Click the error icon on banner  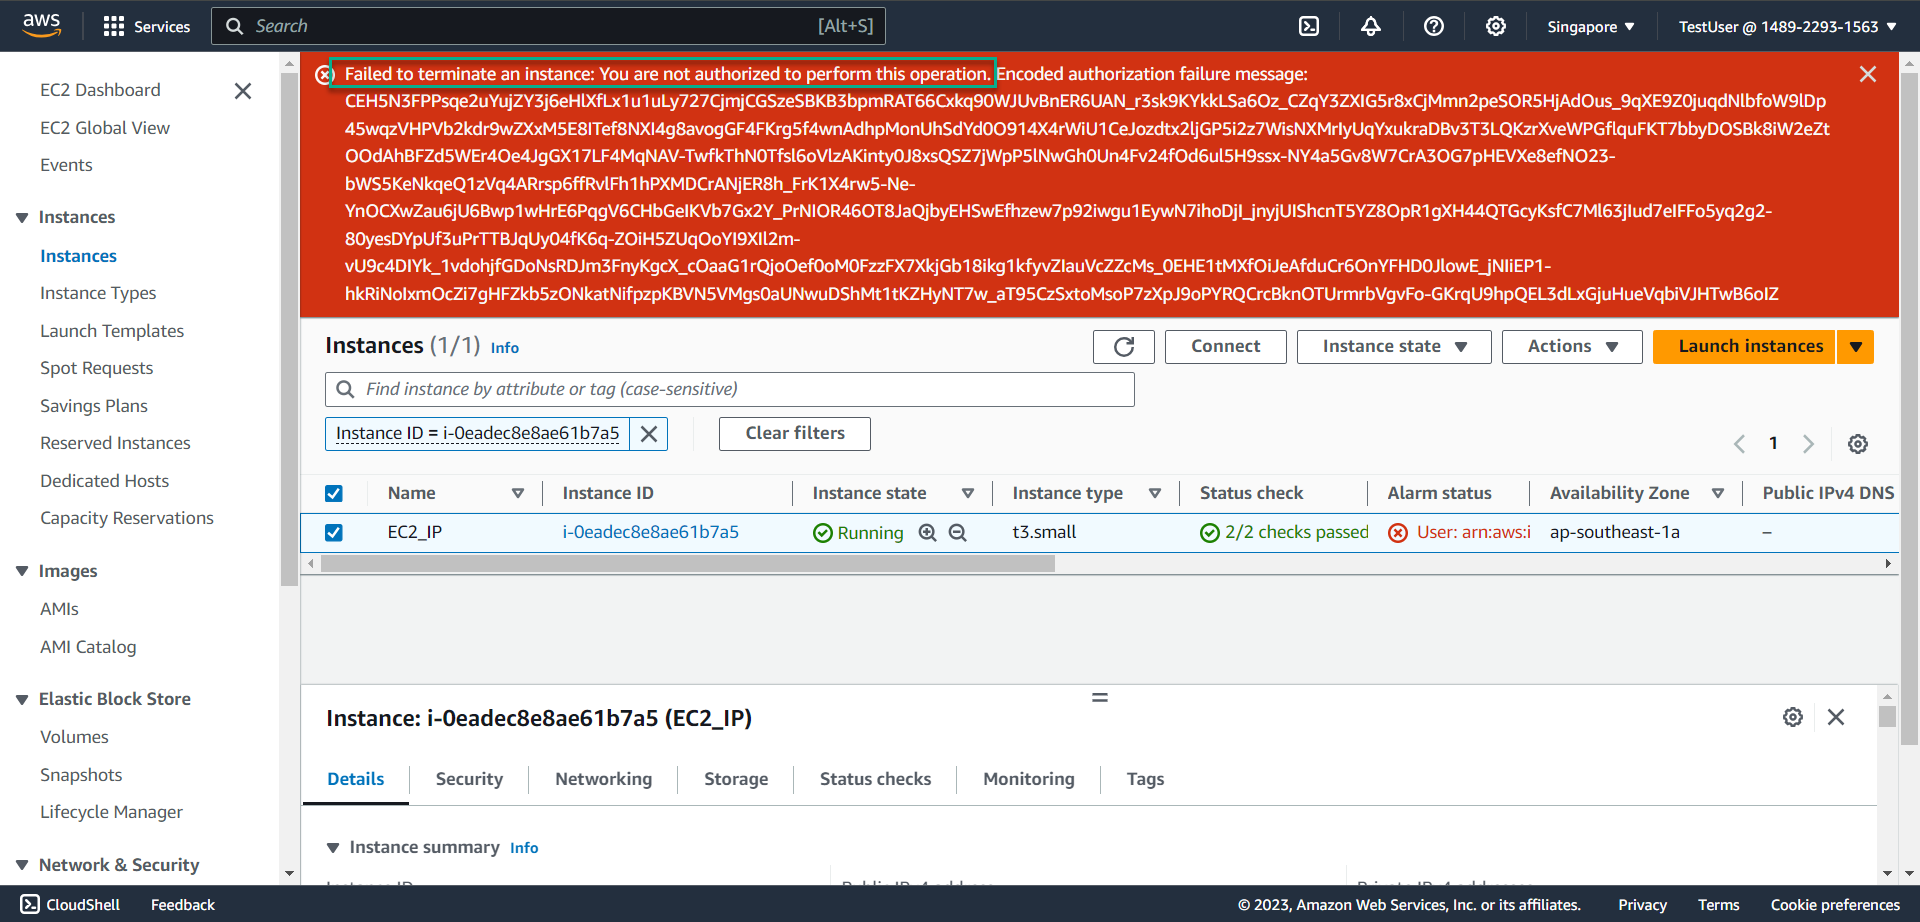(324, 75)
